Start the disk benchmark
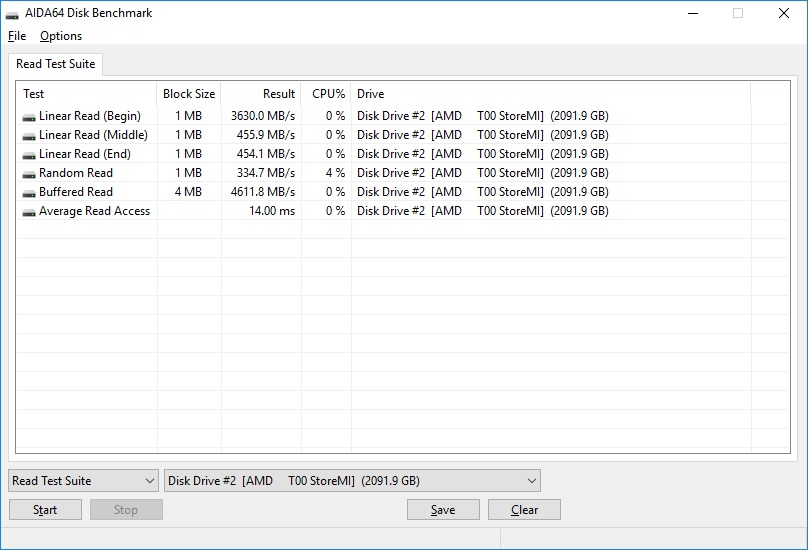This screenshot has width=808, height=550. (x=45, y=510)
